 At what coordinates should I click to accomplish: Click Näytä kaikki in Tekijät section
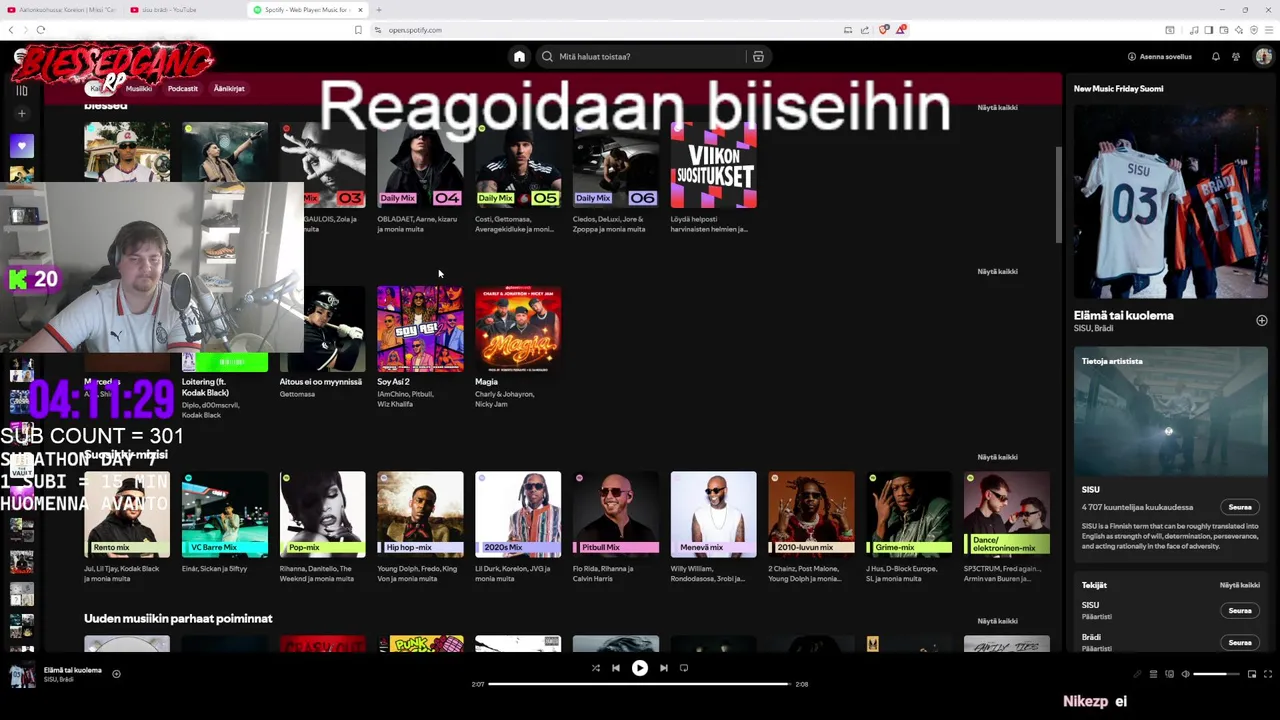pos(1239,585)
